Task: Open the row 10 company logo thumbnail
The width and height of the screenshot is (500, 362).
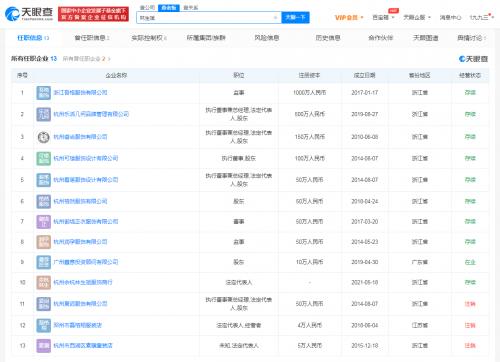Action: tap(44, 282)
